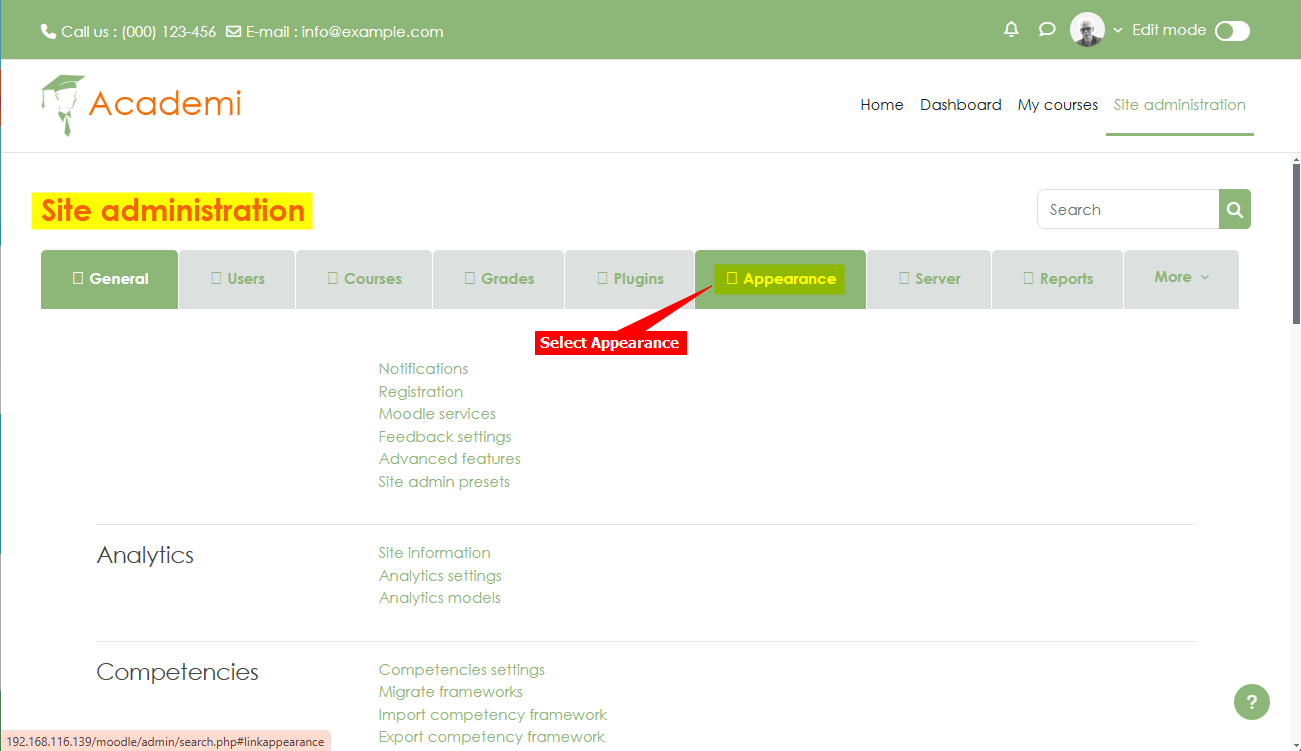Switch to the Plugins tab
The width and height of the screenshot is (1301, 751).
[x=629, y=279]
